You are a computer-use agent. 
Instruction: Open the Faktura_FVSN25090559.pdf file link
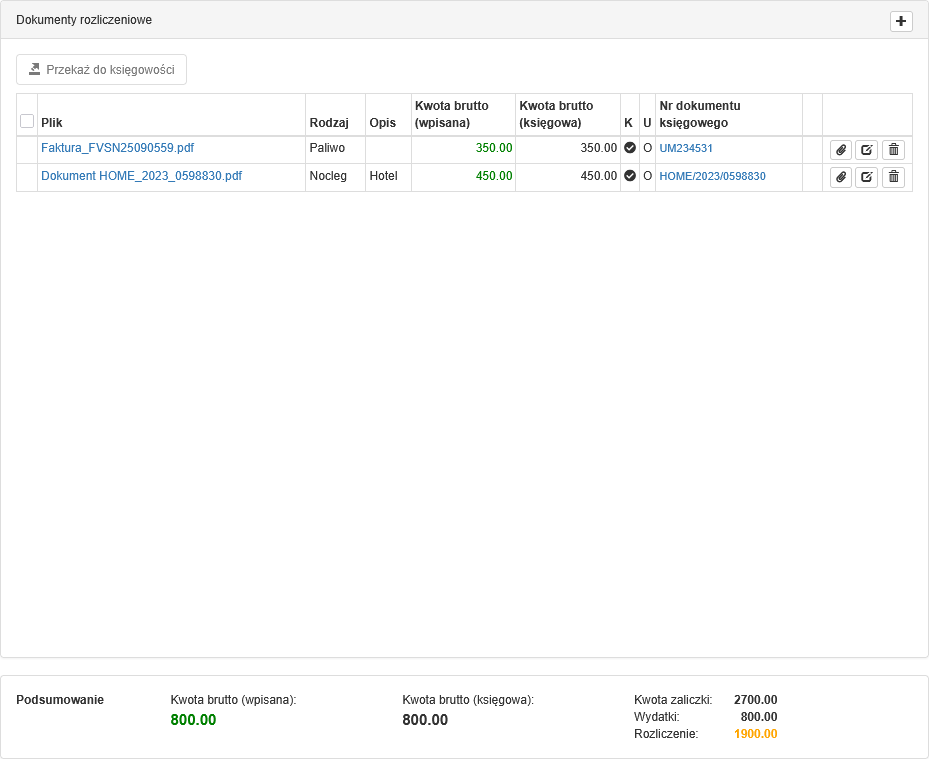click(117, 148)
